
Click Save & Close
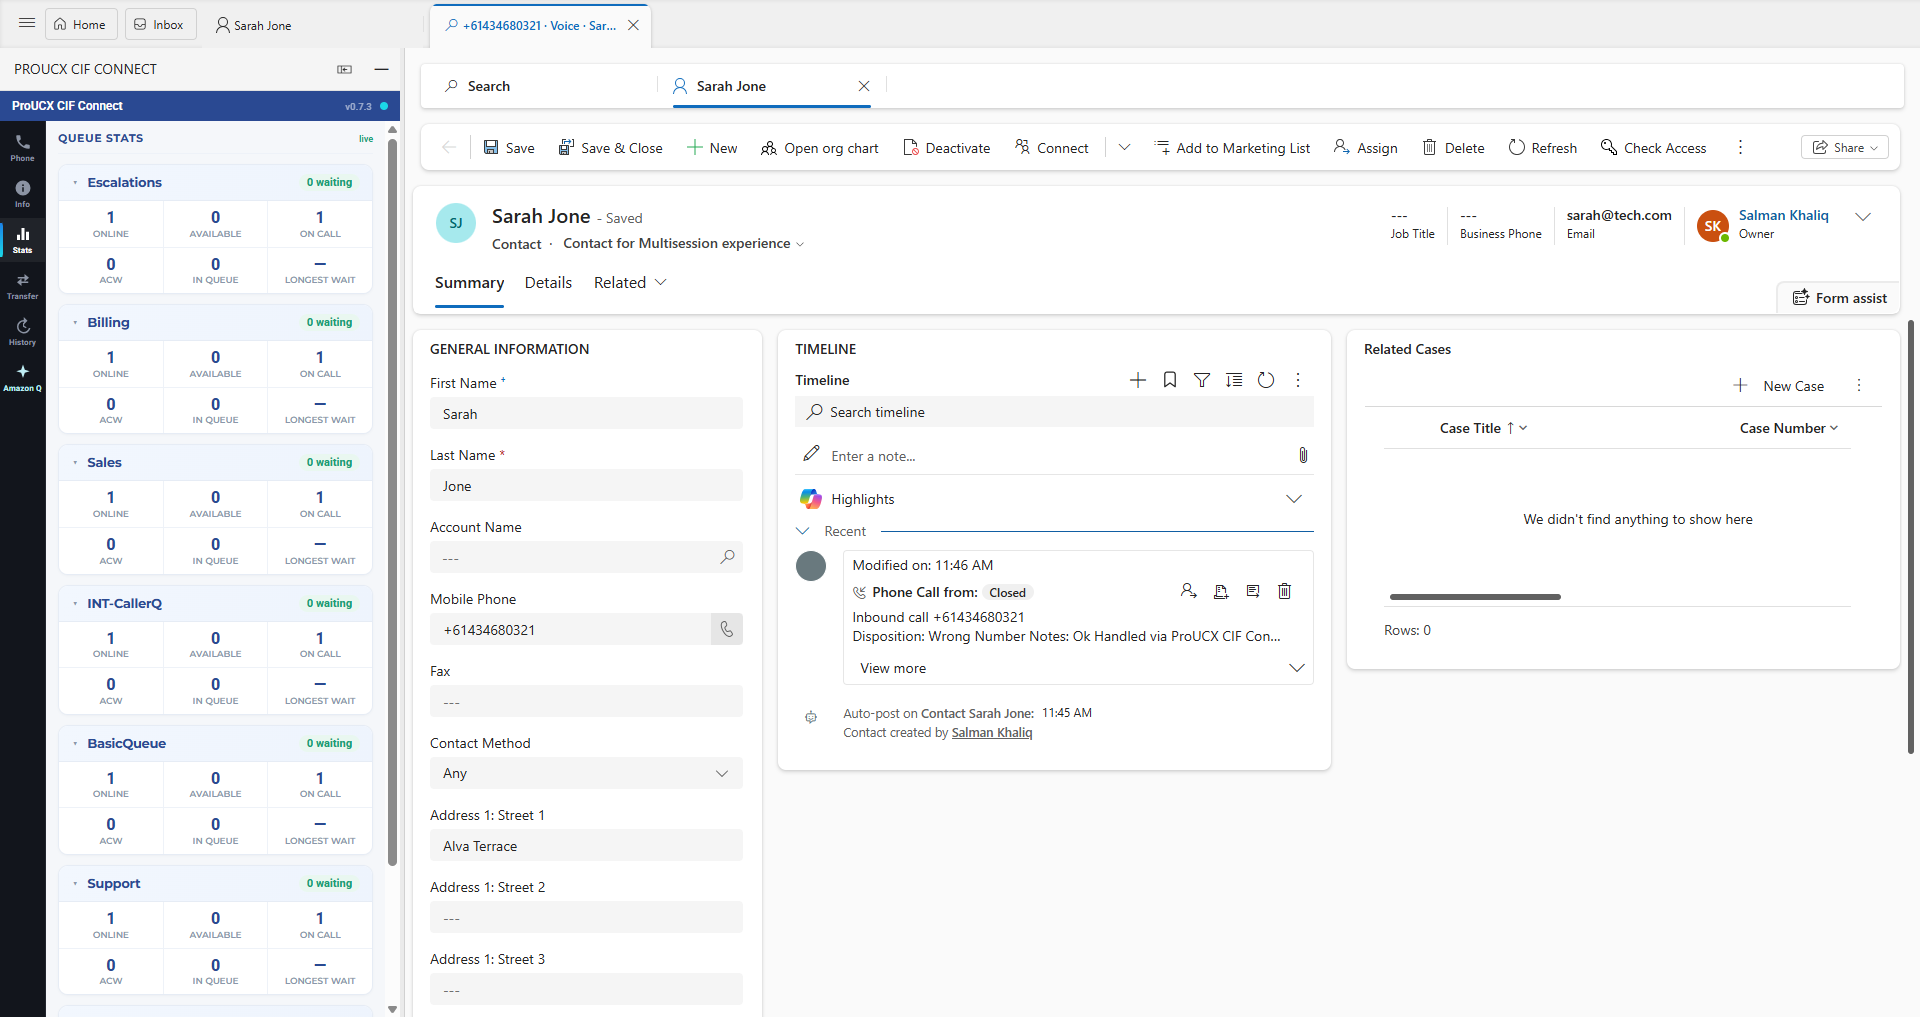tap(611, 148)
